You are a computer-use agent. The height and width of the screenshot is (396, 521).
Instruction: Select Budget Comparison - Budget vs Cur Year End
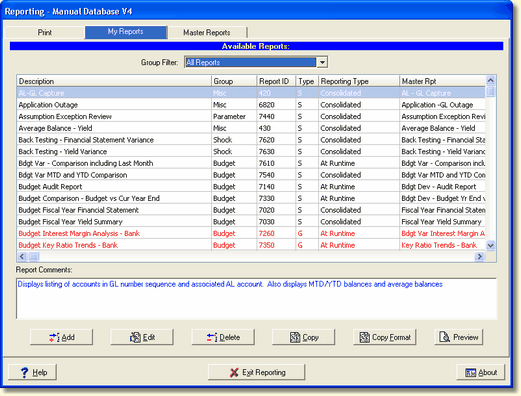pos(251,198)
